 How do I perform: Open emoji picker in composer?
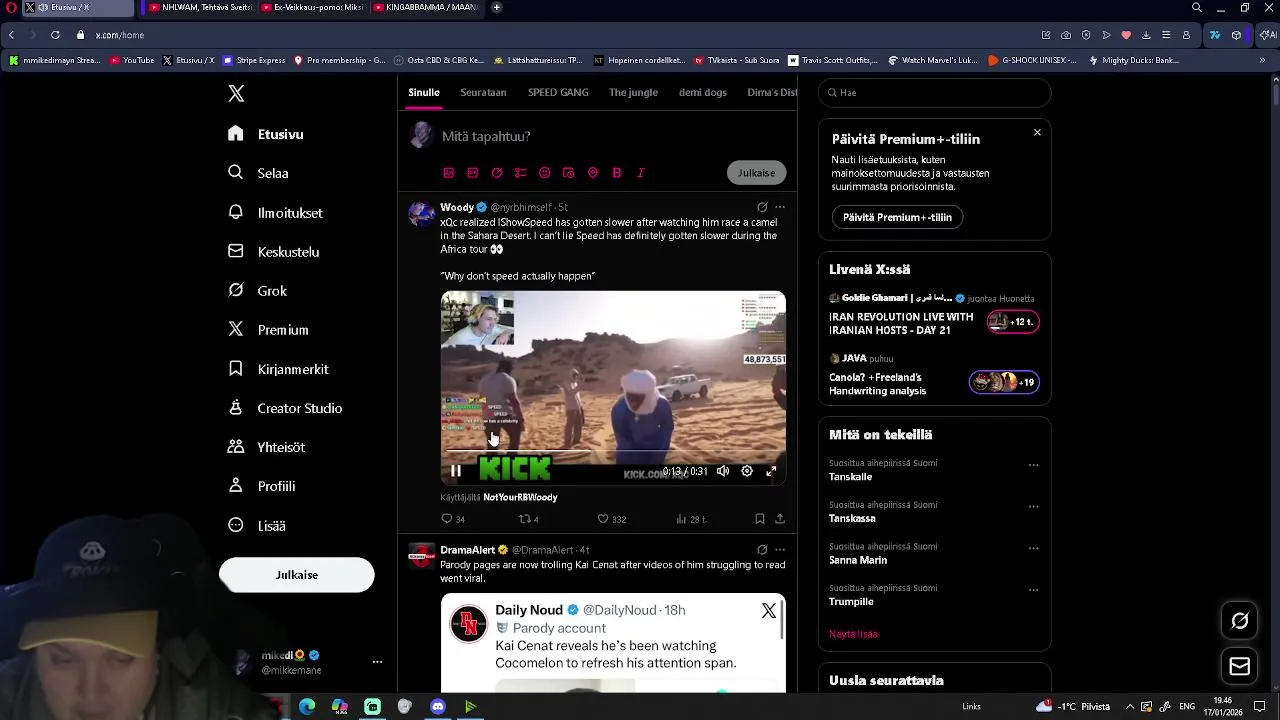545,173
